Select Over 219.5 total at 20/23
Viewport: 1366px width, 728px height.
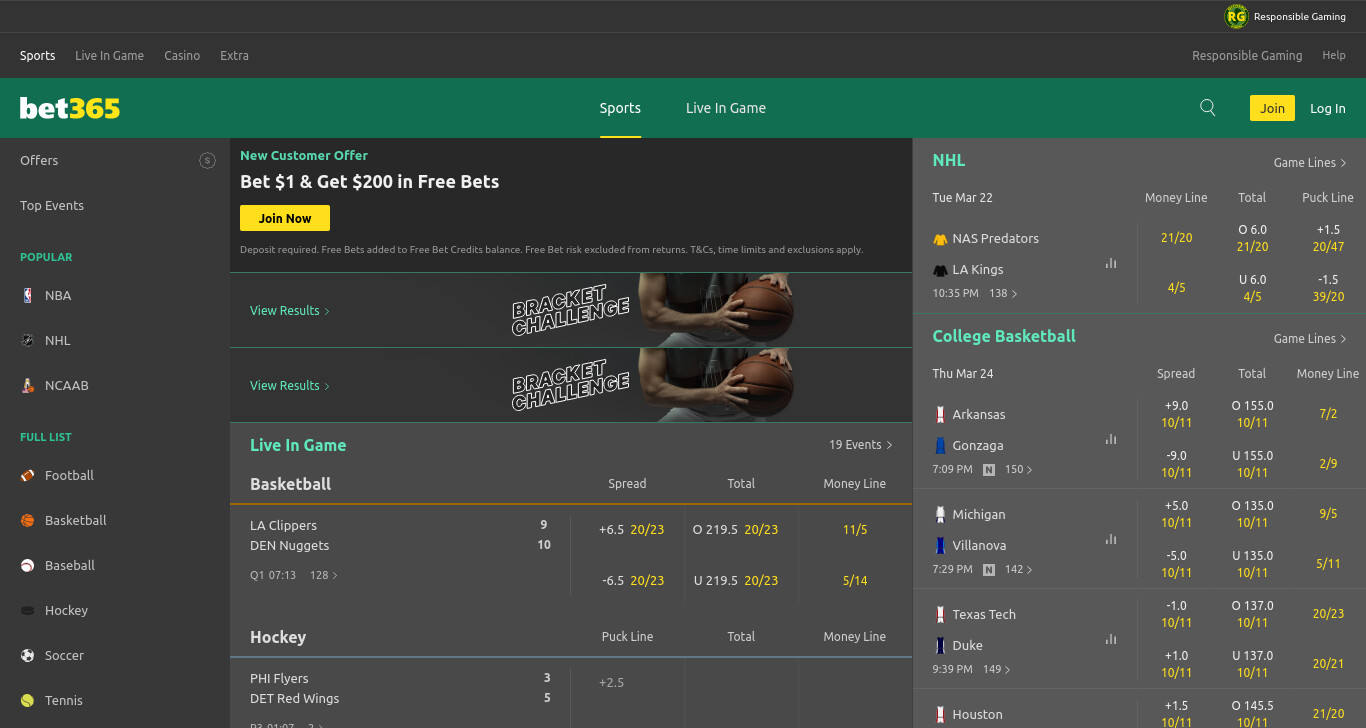click(735, 530)
